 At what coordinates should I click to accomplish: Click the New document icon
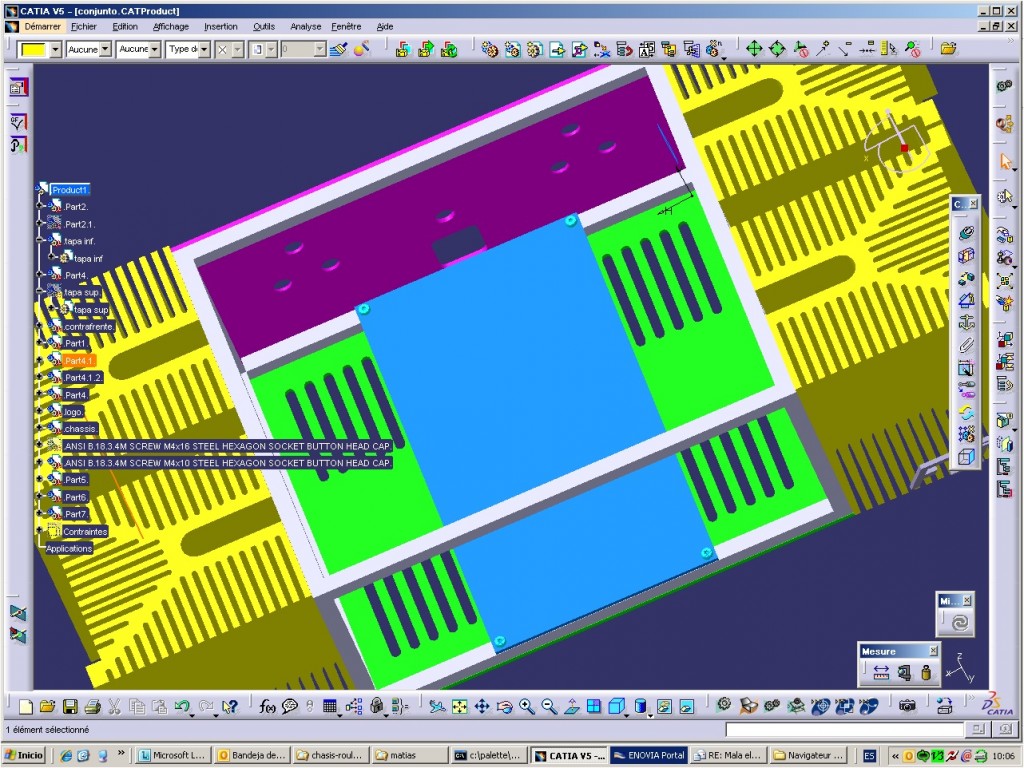25,706
